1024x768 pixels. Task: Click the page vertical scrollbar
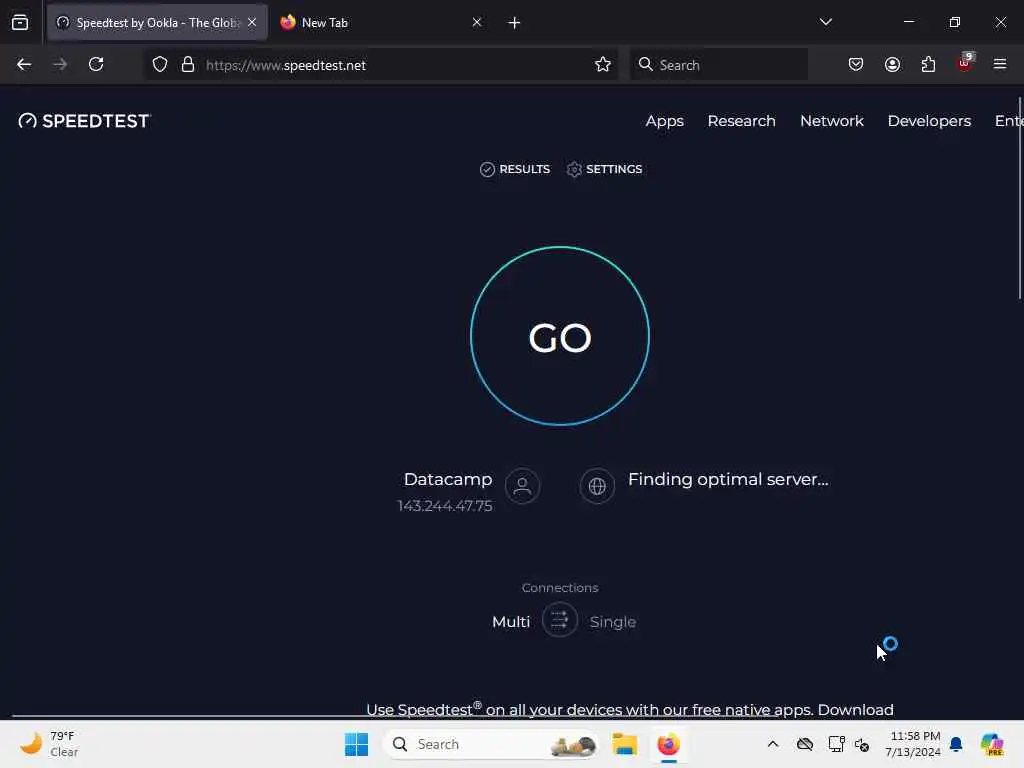[x=1020, y=199]
